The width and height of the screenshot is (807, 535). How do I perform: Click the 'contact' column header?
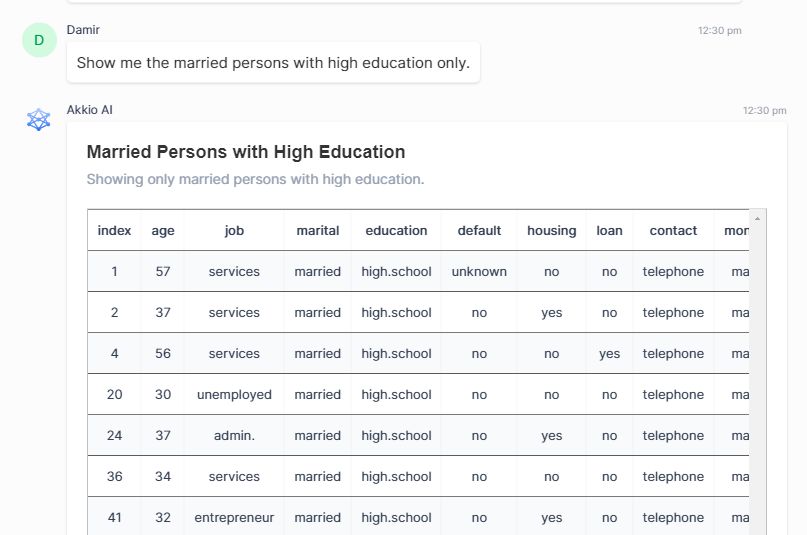coord(673,230)
